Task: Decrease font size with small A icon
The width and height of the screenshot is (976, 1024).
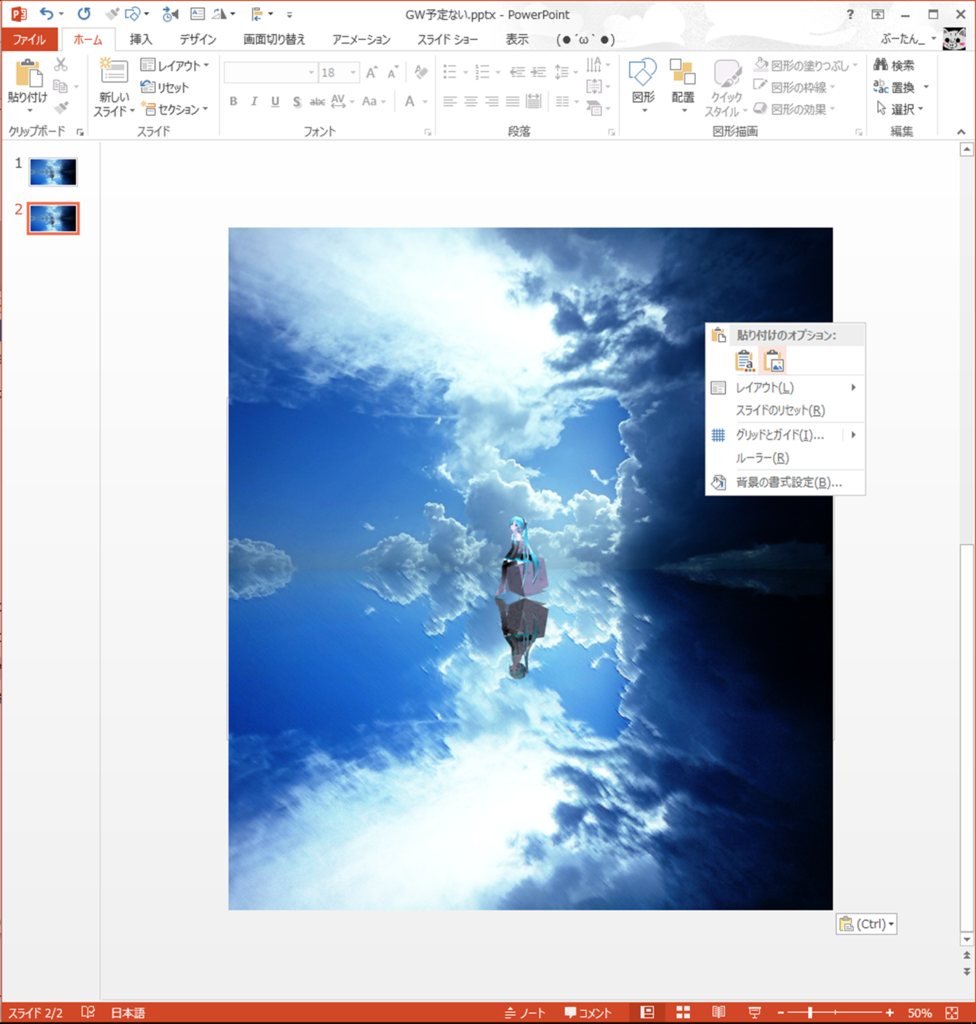Action: point(392,72)
